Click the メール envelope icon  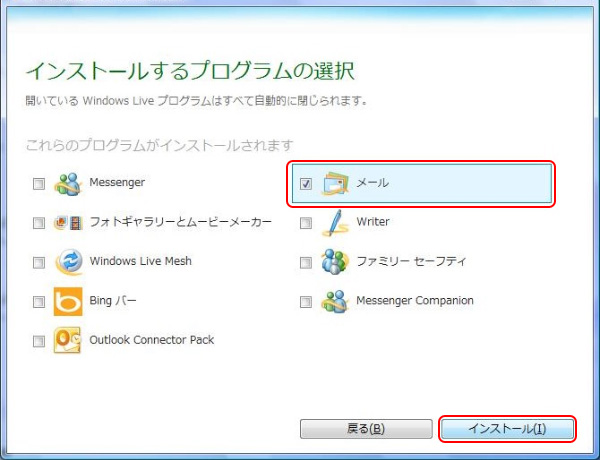(x=335, y=184)
